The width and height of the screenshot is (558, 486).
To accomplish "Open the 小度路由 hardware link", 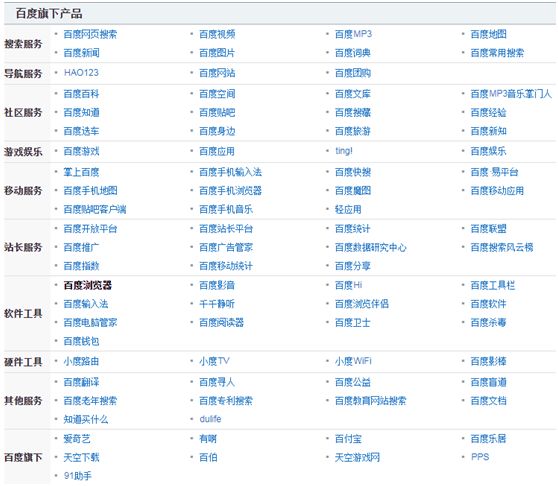I will click(x=81, y=361).
